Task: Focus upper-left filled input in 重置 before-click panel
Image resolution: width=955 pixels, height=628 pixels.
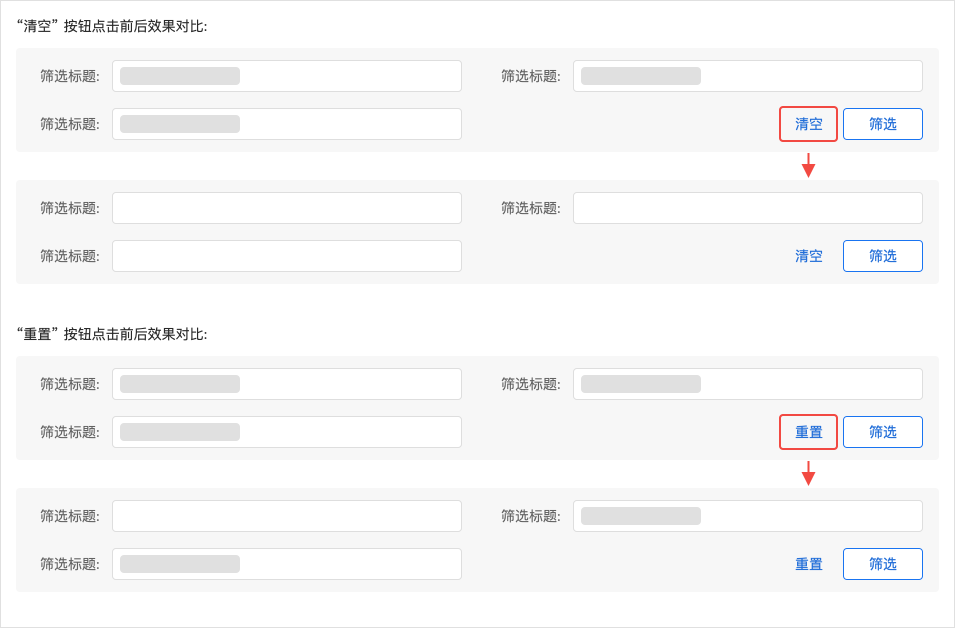Action: (286, 384)
